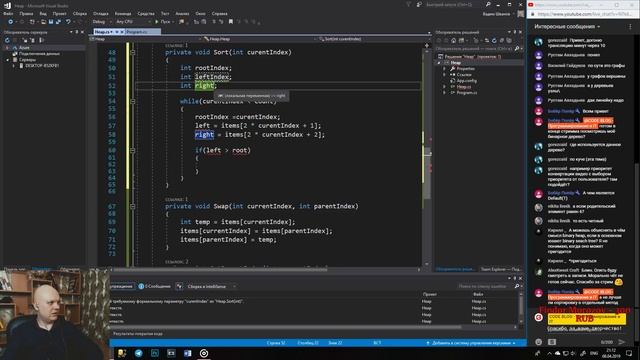Screen dimensions: 640x360
Task: Open the Build + IntelliSense dropdown
Action: (x=211, y=286)
